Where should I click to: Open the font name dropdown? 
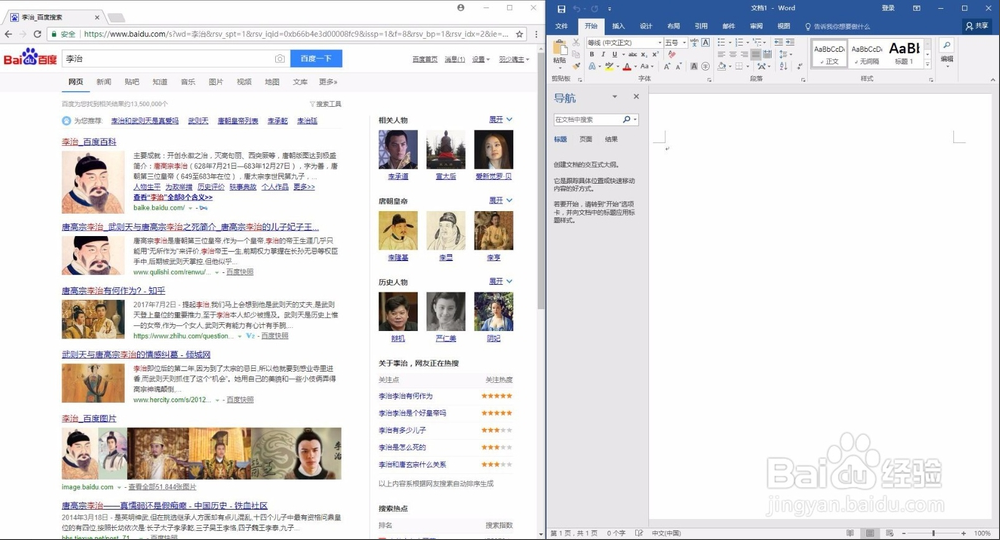(x=660, y=43)
